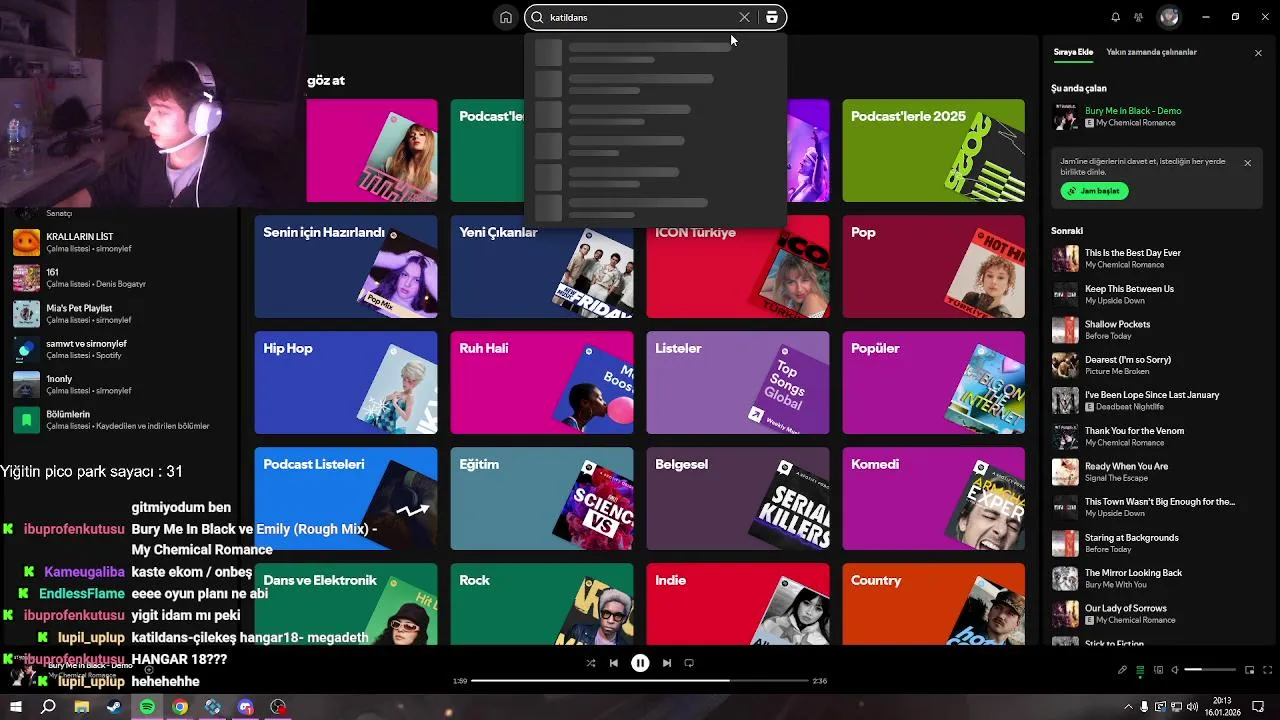Open the ICON Türkiye category card
1280x720 pixels.
point(738,266)
